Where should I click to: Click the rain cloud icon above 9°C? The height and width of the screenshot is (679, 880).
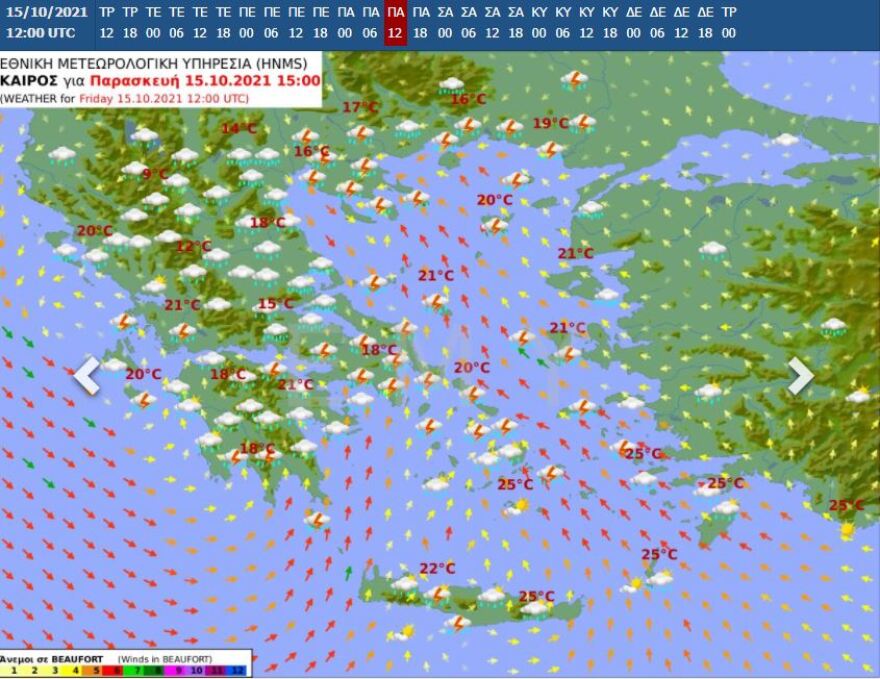coord(145,136)
